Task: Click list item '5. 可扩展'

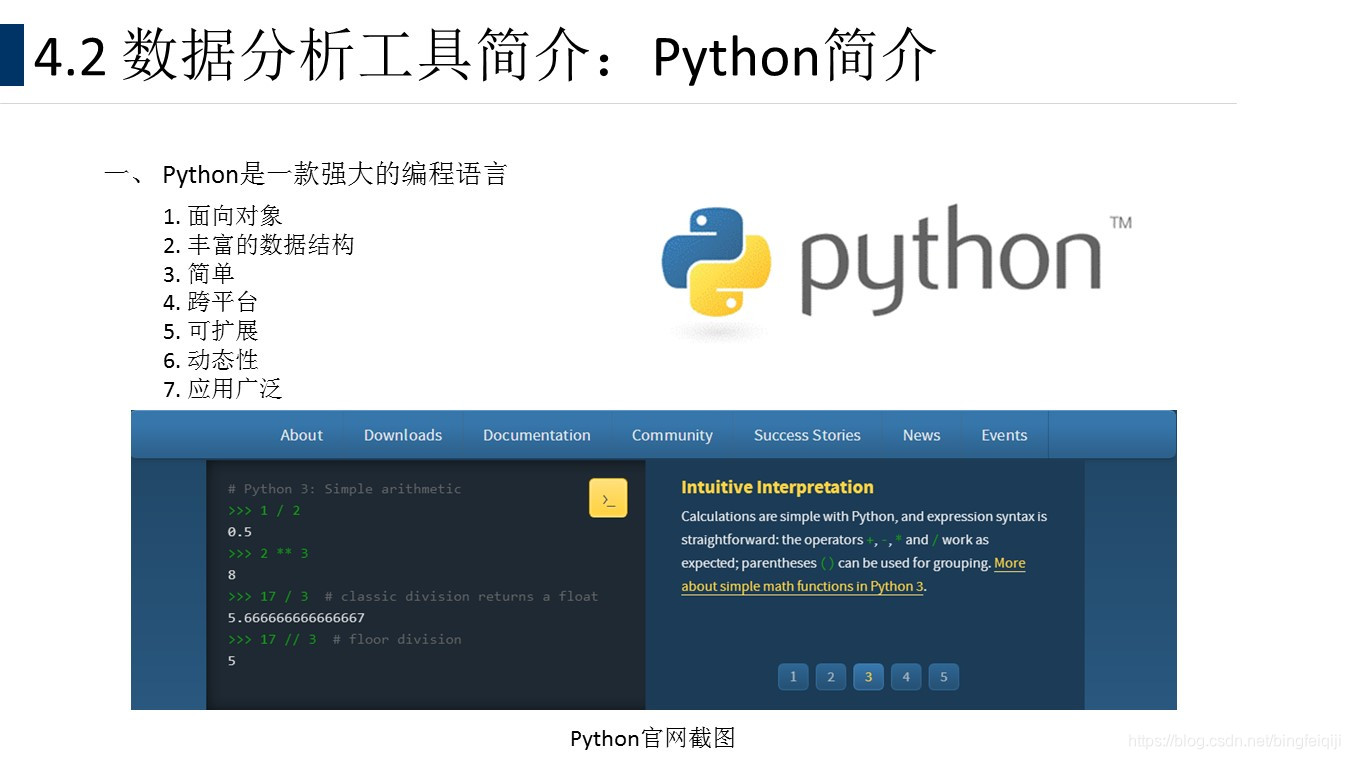Action: (x=211, y=331)
